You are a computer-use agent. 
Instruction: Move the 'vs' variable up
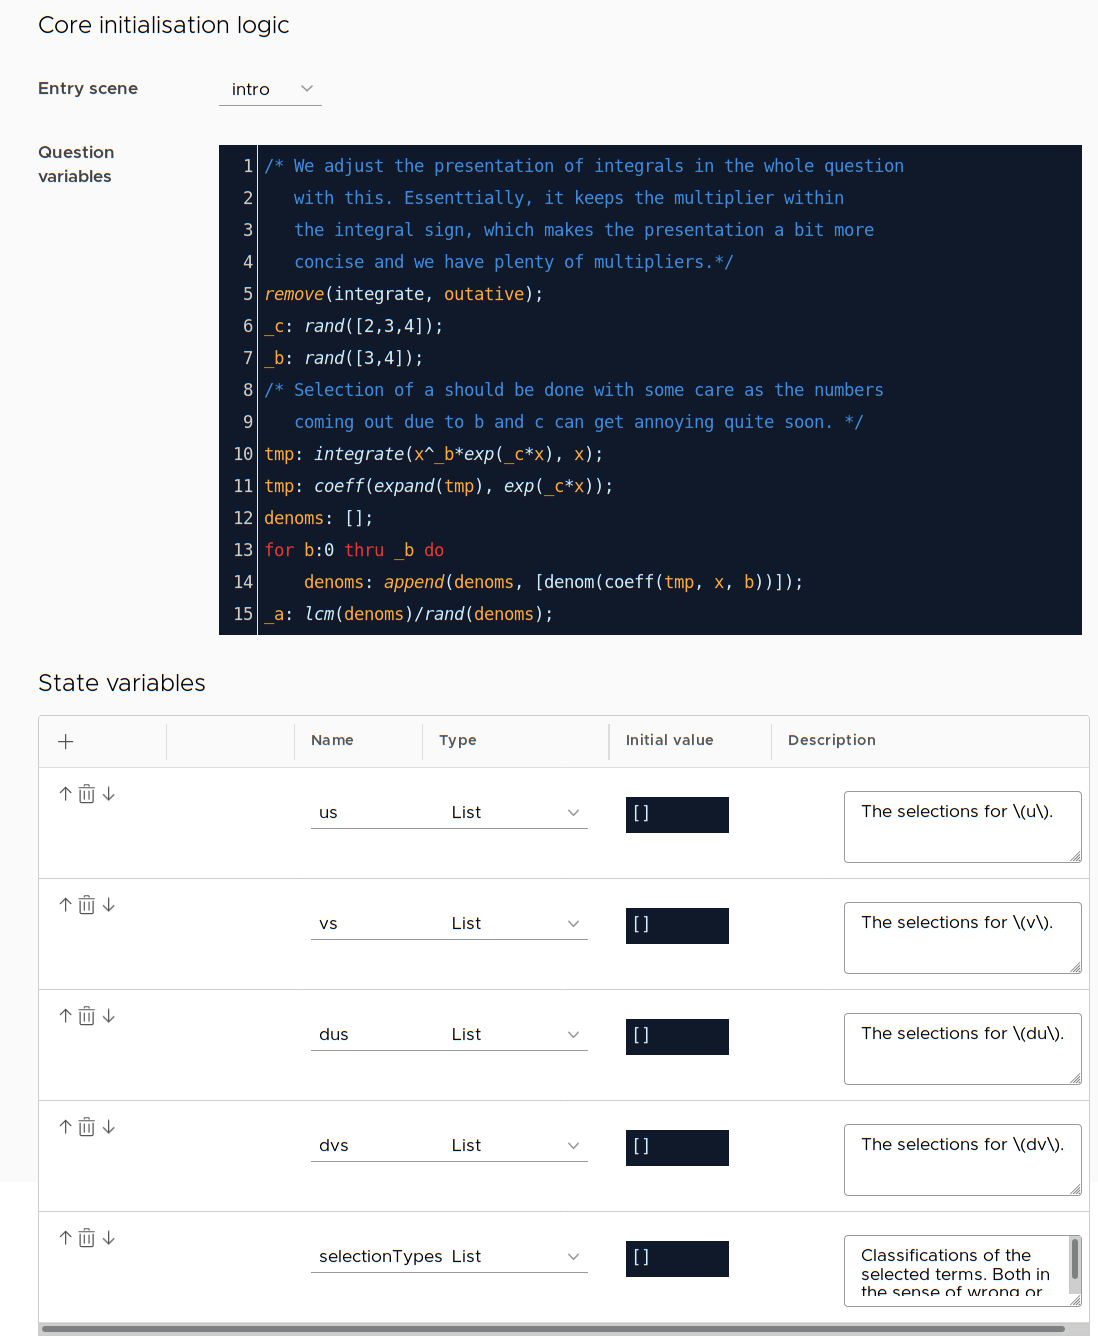(x=65, y=905)
